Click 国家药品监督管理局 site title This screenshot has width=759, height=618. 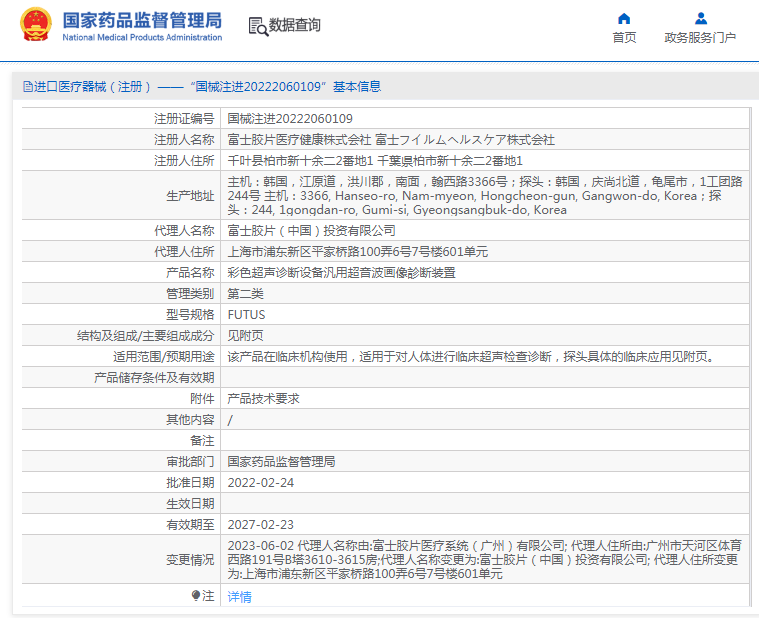tap(142, 20)
